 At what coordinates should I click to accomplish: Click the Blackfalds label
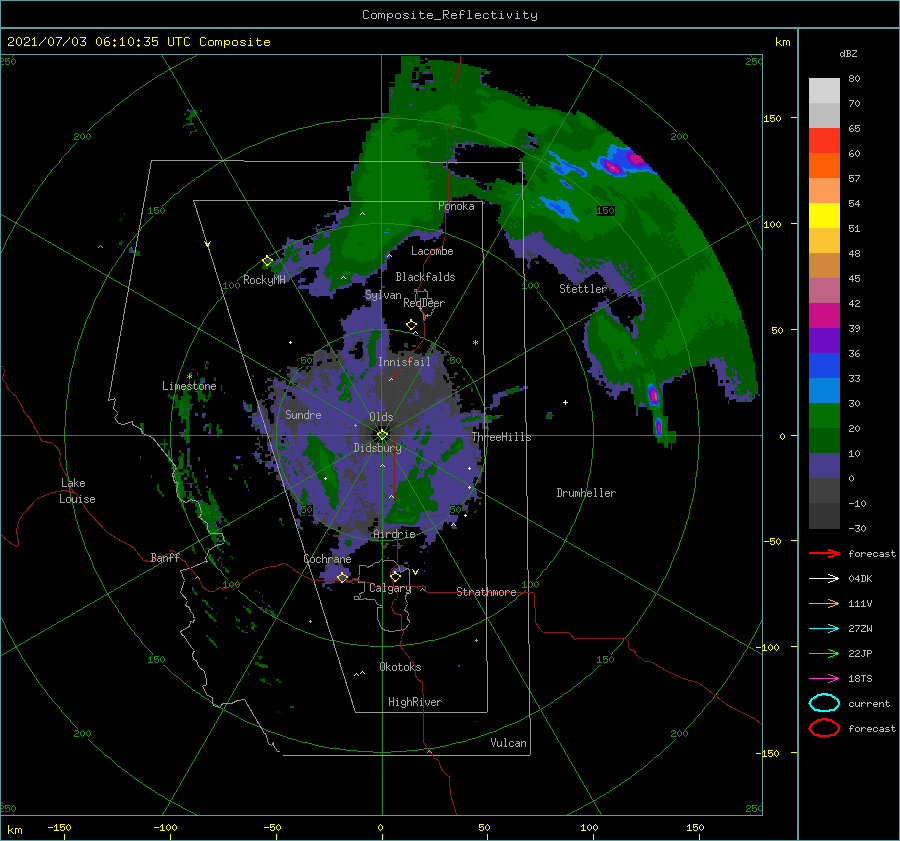click(425, 277)
